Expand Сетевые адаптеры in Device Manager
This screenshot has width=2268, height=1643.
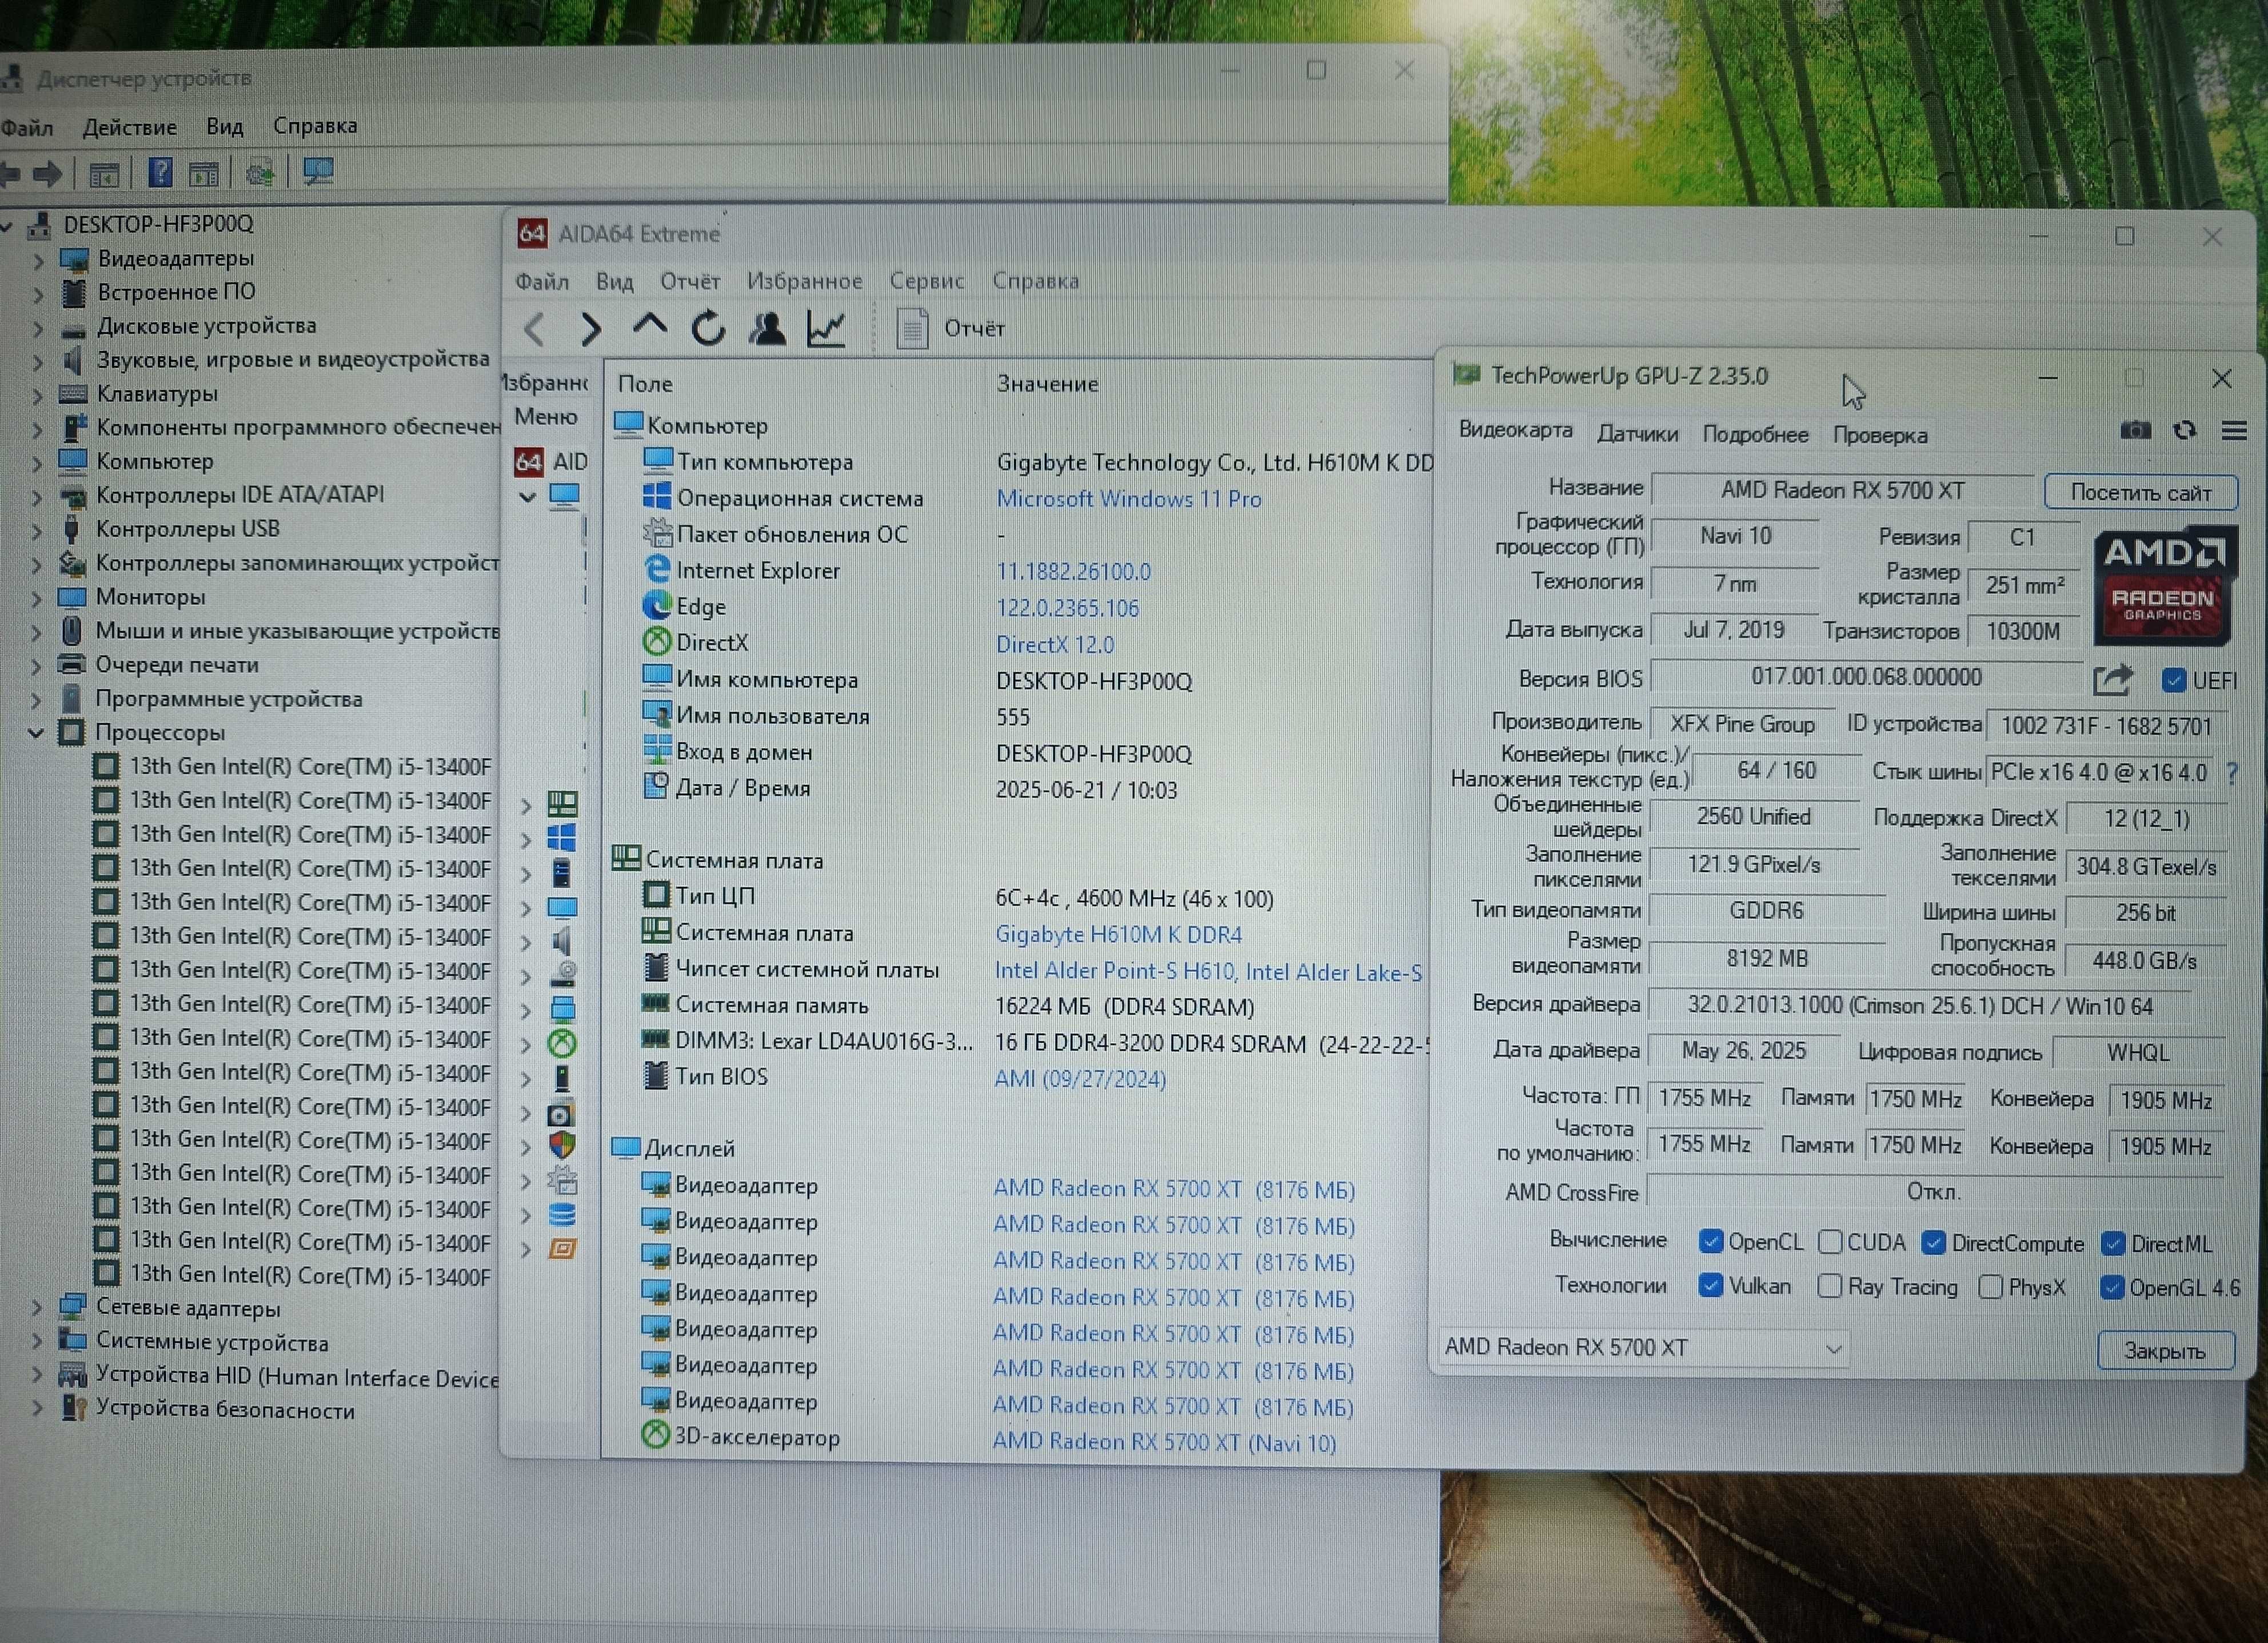click(x=38, y=1308)
